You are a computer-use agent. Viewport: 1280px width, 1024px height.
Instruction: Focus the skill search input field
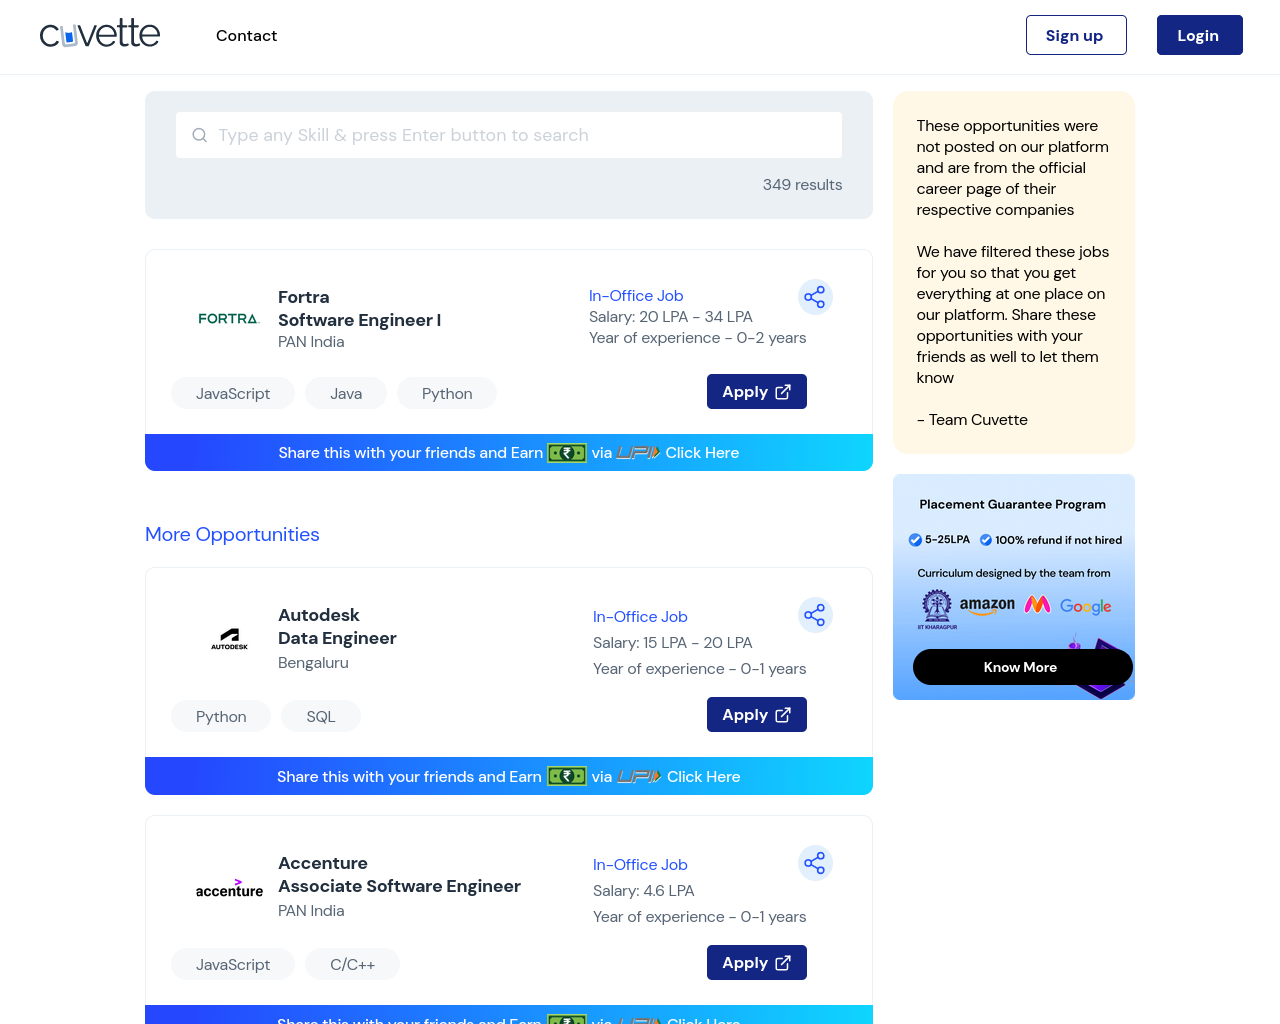(509, 135)
